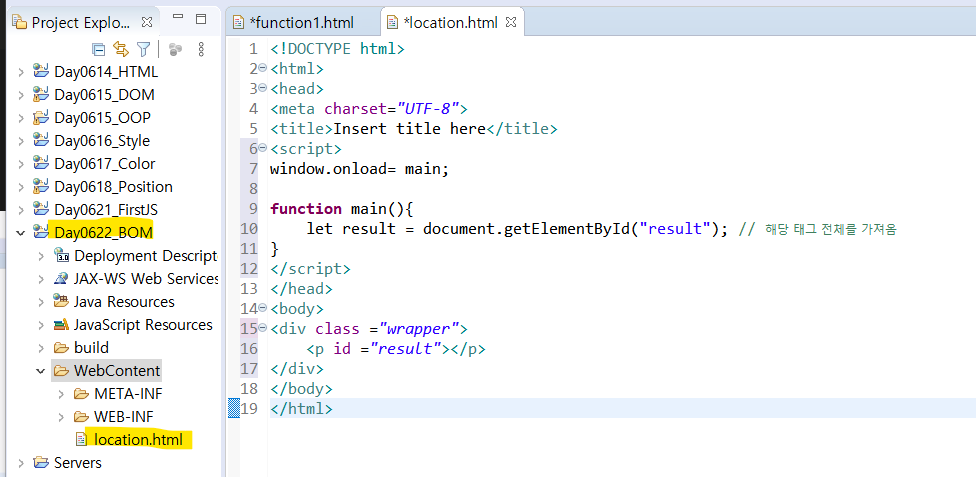Close the Project Explorer tab
This screenshot has width=976, height=477.
[x=146, y=22]
